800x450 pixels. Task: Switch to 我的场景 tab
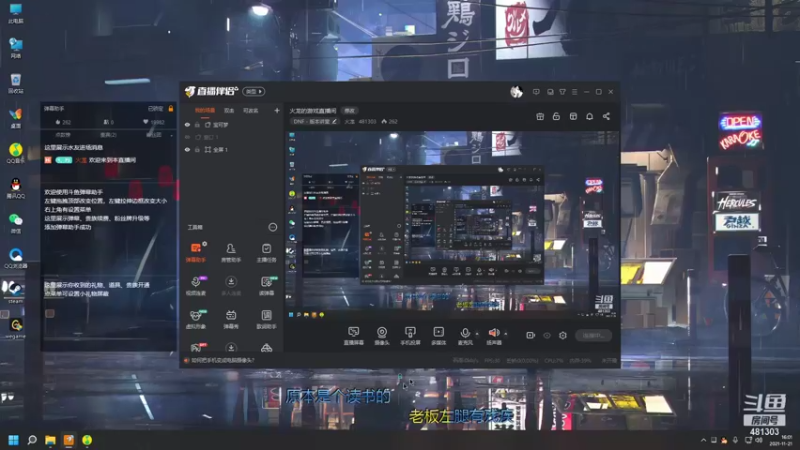coord(205,111)
